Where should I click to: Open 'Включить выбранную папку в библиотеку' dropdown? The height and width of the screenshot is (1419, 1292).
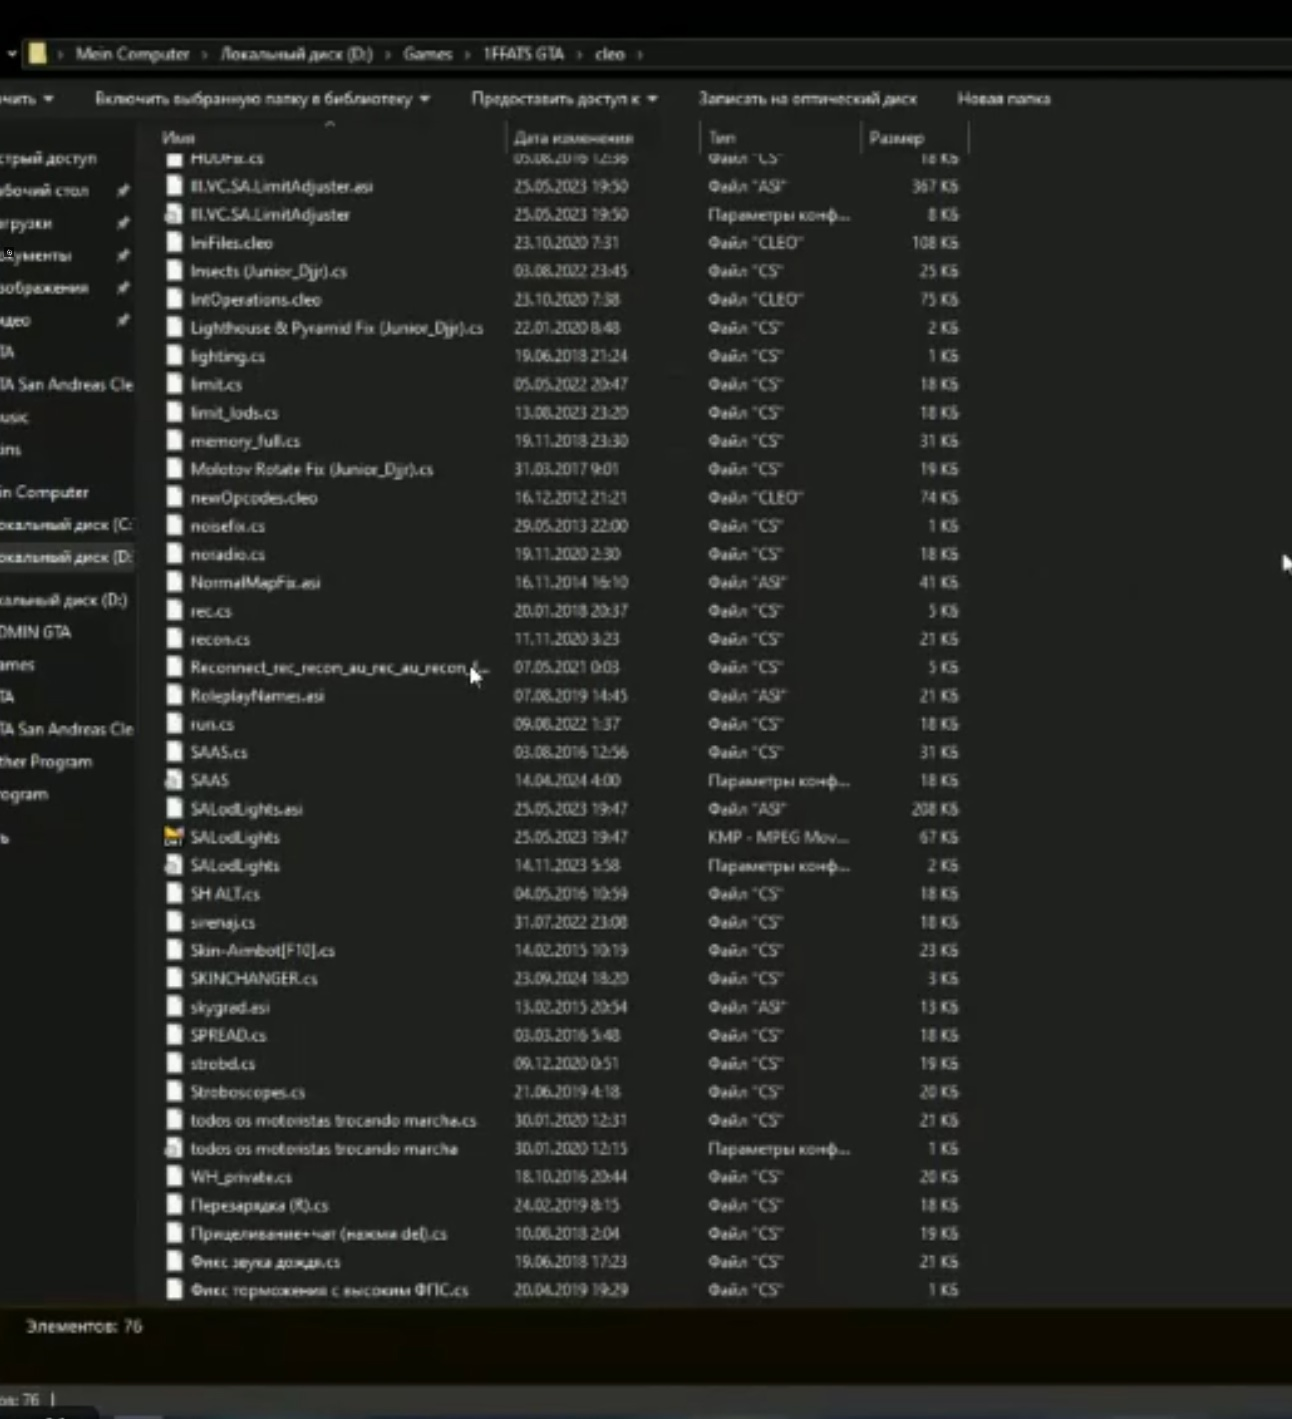(262, 99)
